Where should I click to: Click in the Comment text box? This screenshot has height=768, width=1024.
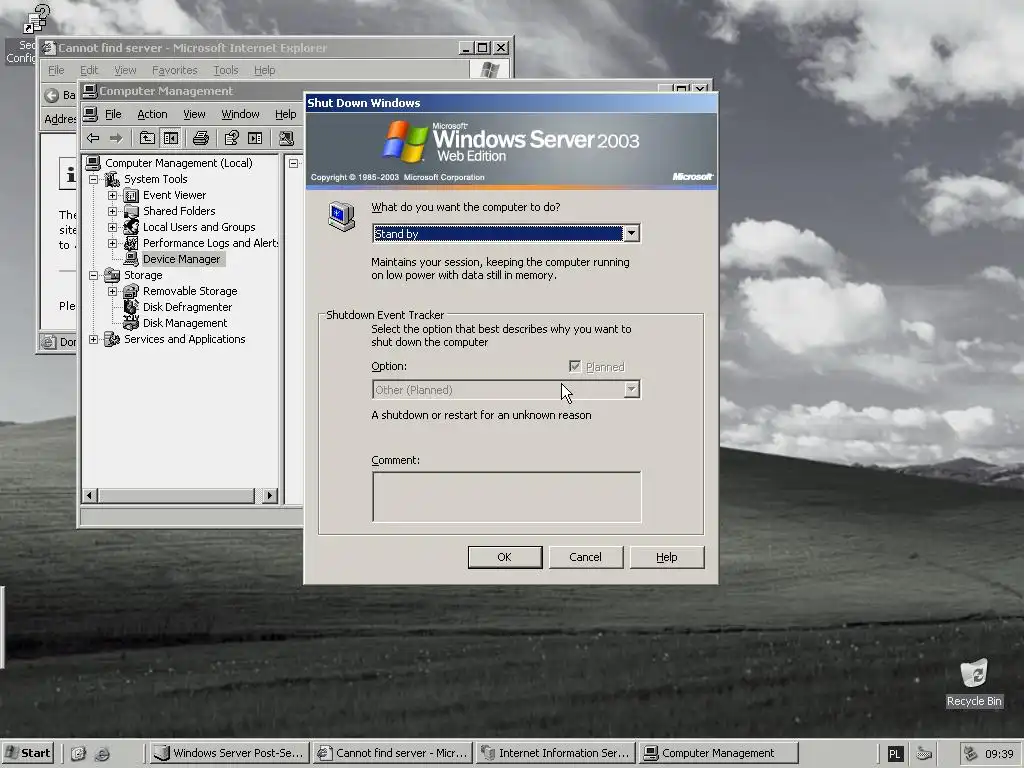[507, 497]
